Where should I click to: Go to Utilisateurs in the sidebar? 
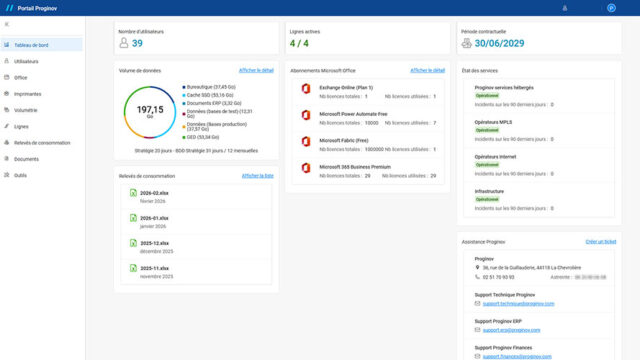pos(42,61)
